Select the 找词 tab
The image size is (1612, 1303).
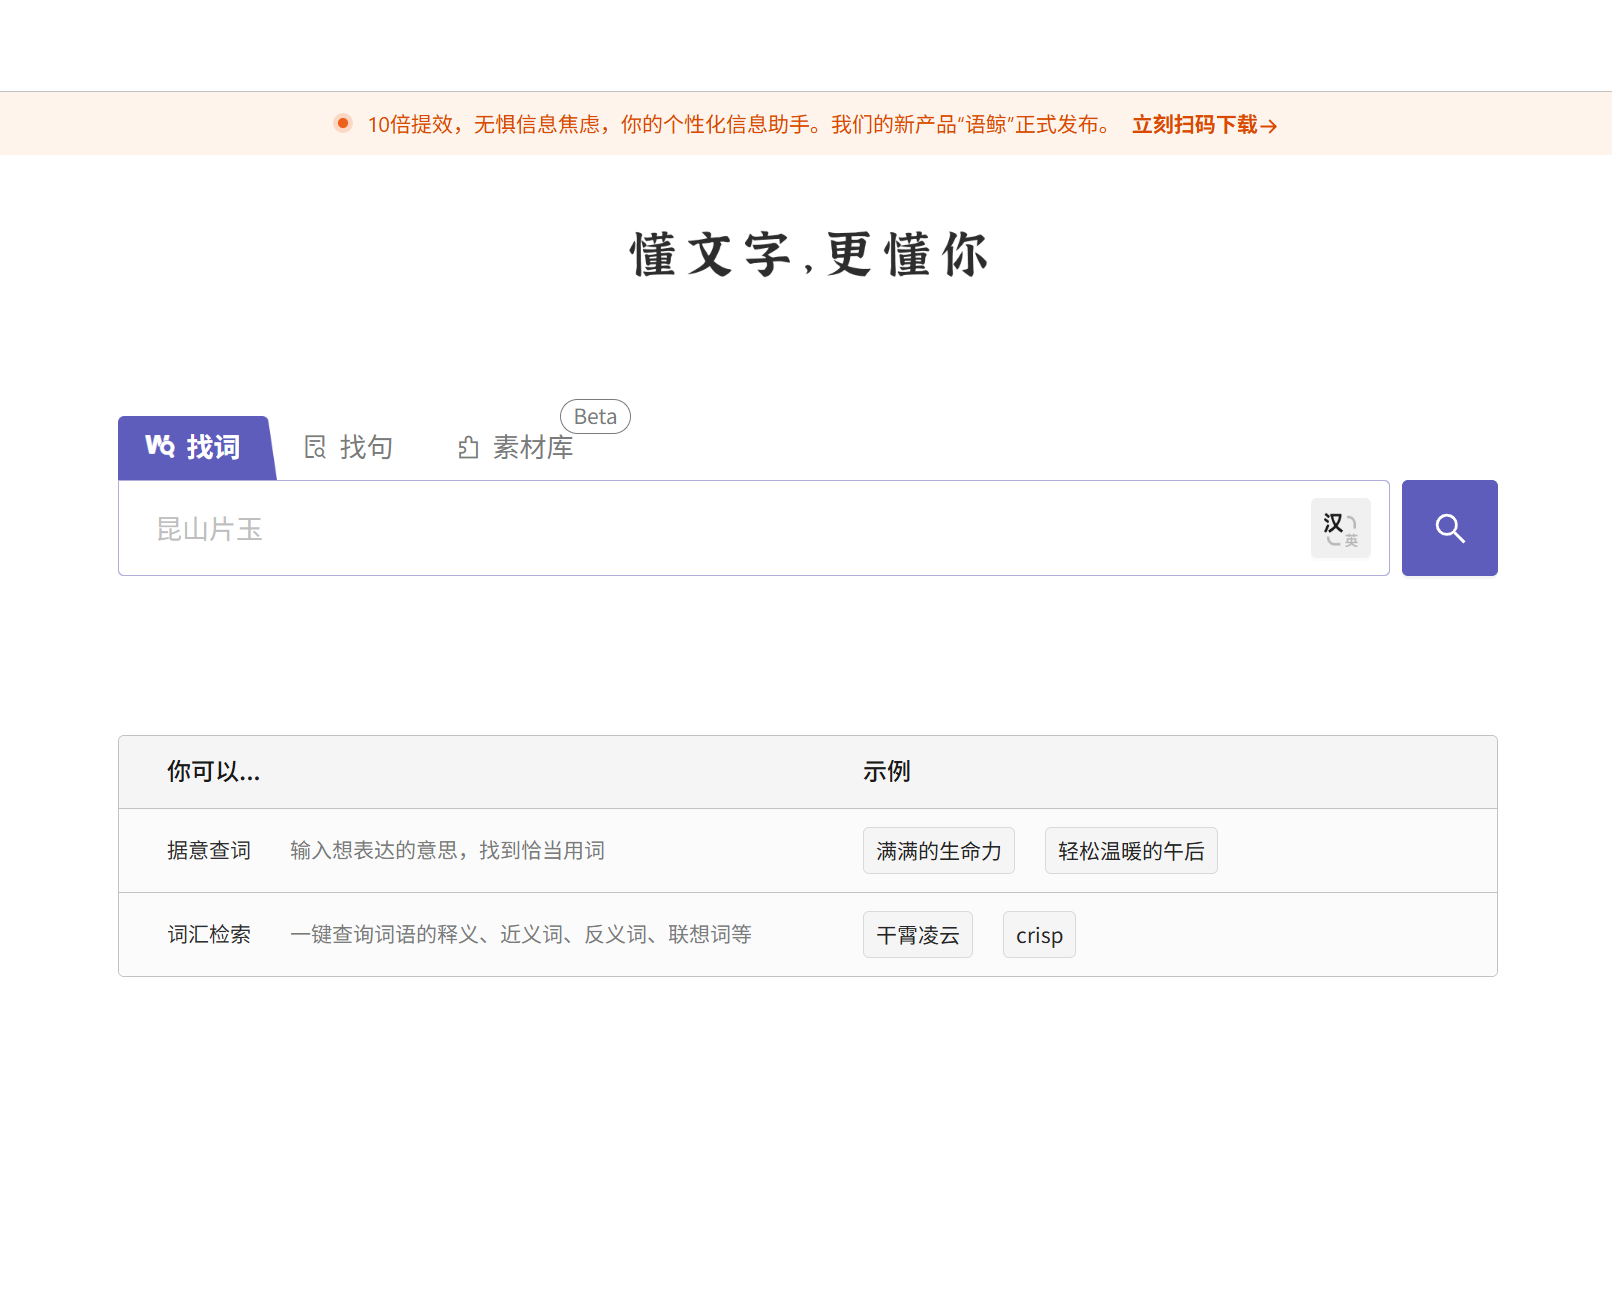pos(196,448)
